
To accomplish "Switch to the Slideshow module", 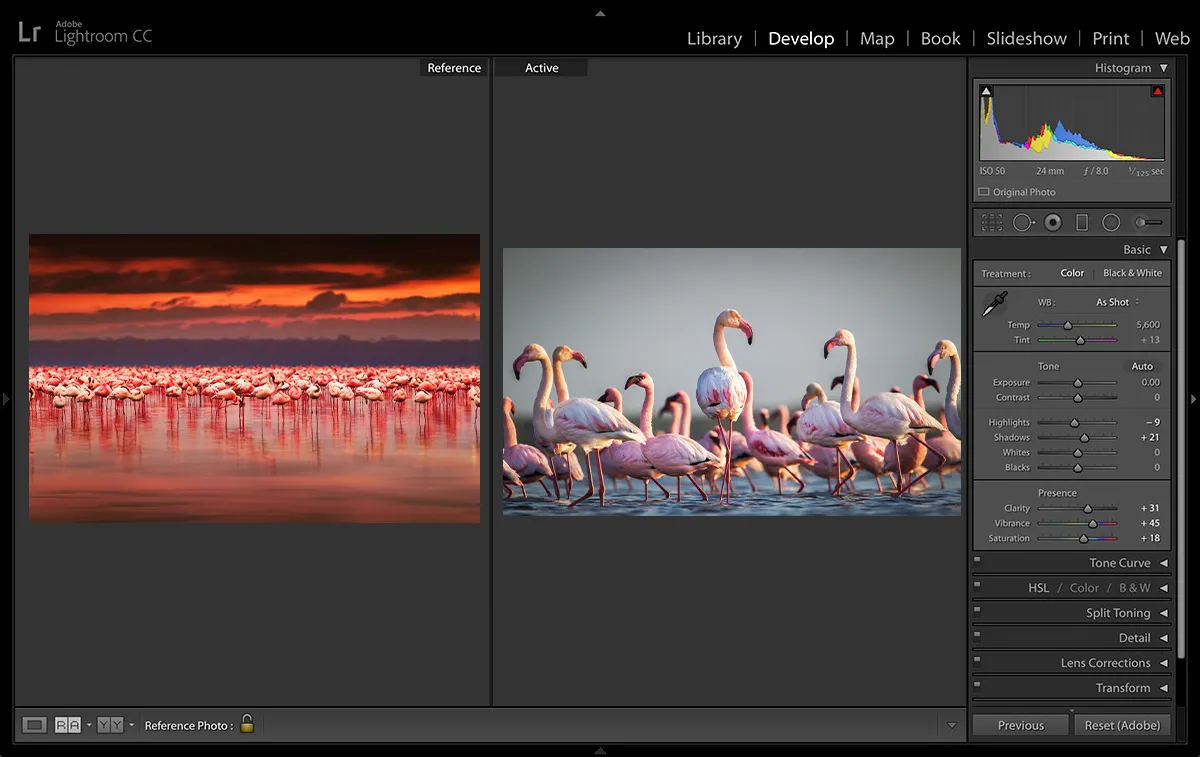I will (x=1026, y=39).
